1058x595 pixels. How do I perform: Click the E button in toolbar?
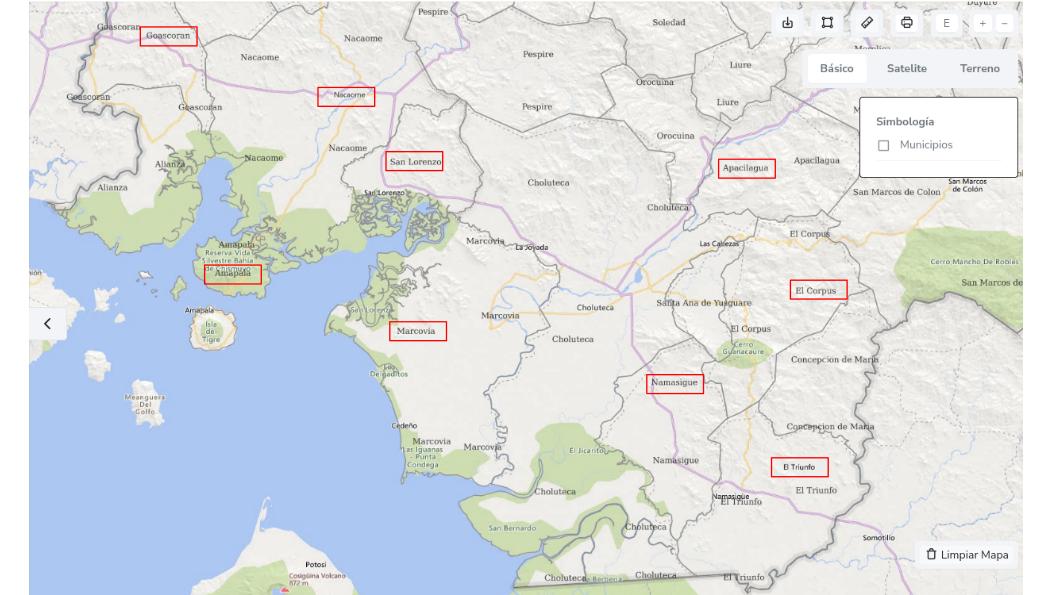point(946,23)
